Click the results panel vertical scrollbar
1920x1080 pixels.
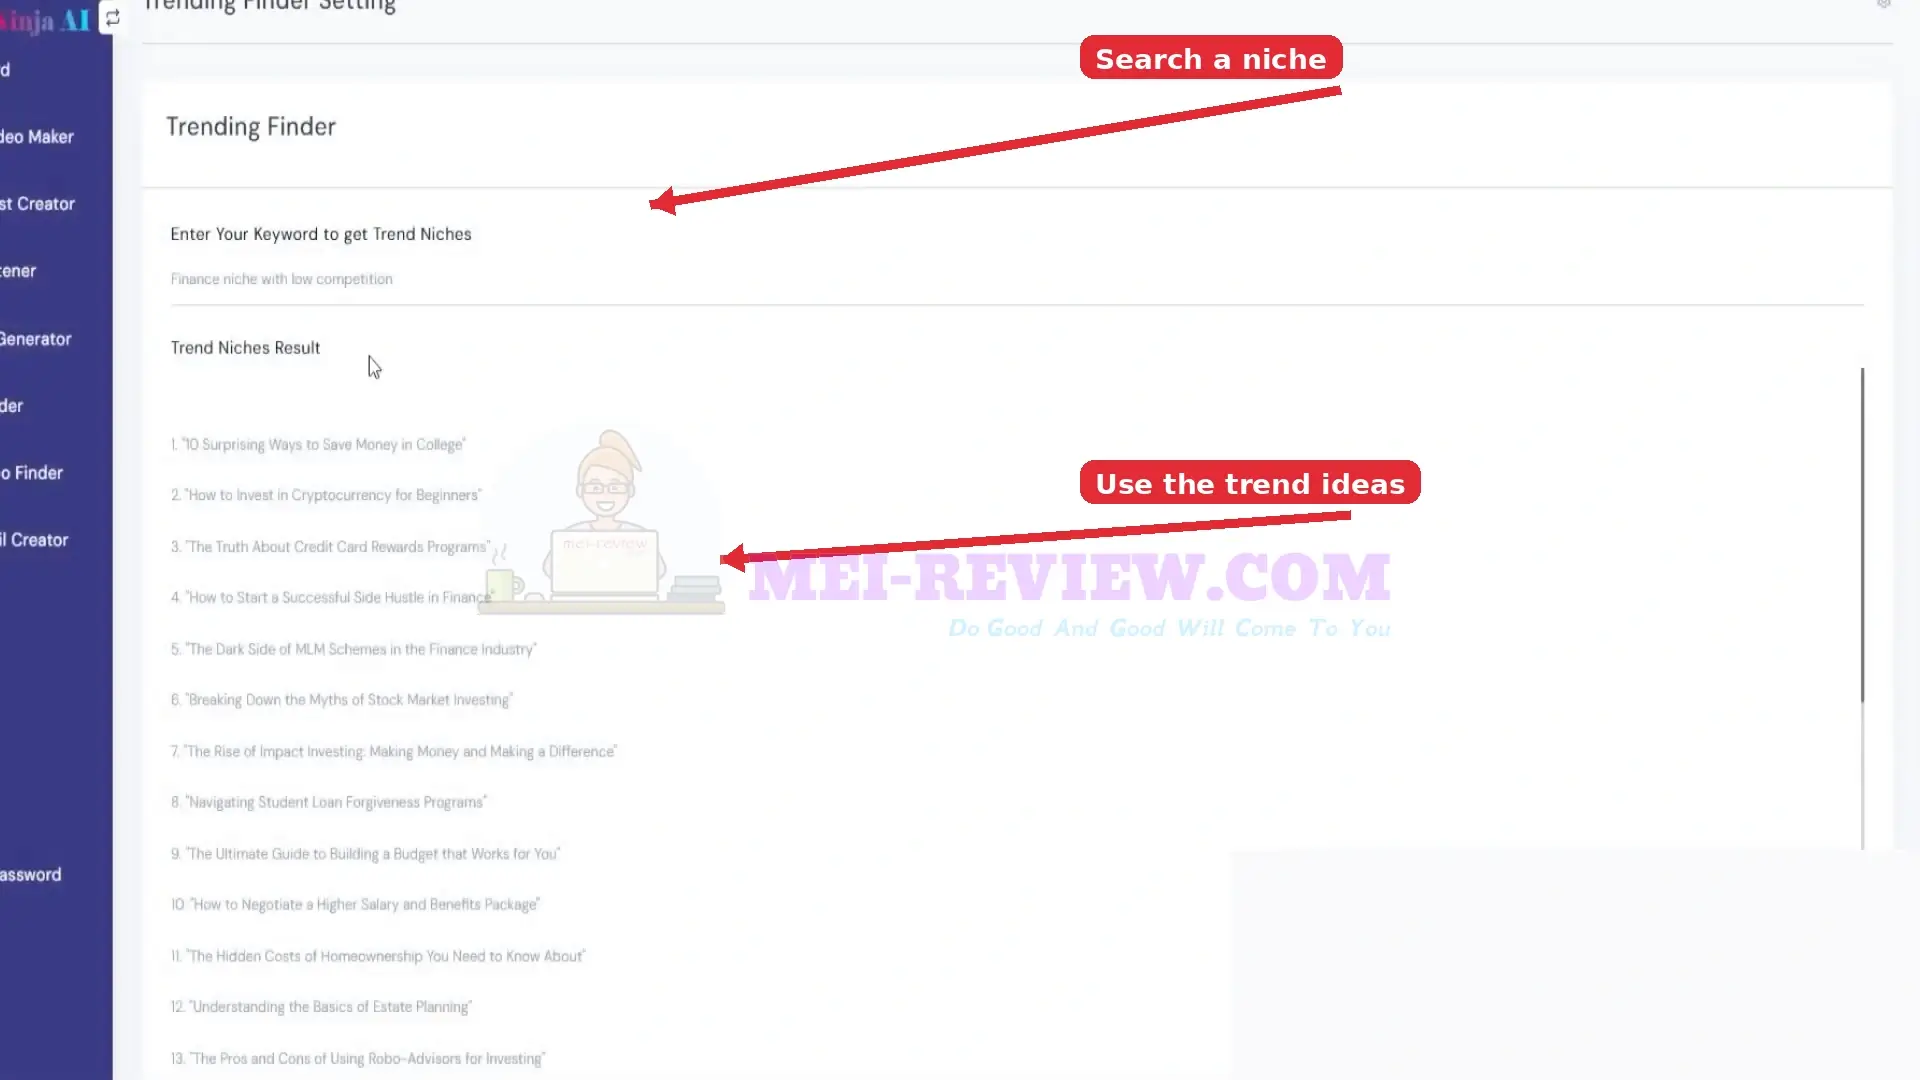[1862, 535]
